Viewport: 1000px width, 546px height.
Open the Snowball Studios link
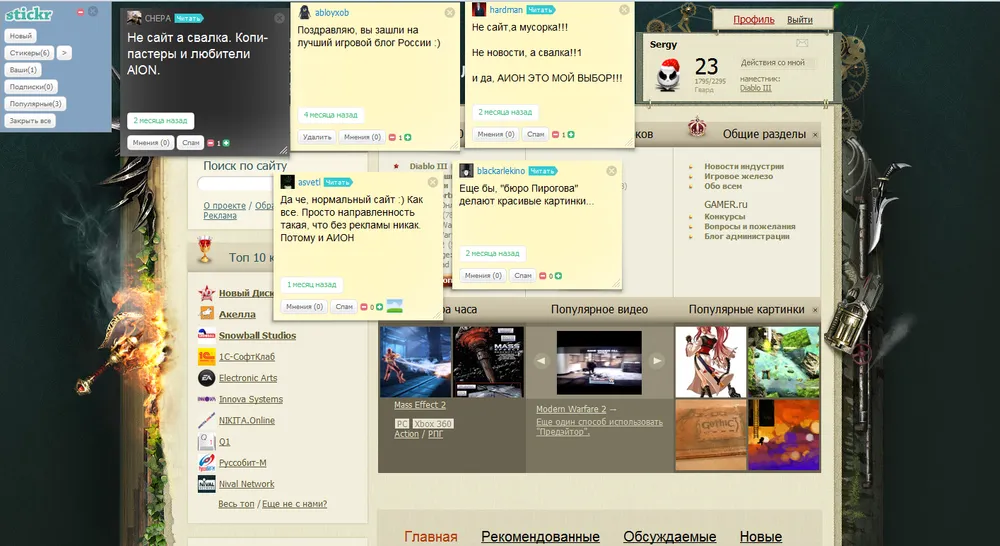coord(257,336)
